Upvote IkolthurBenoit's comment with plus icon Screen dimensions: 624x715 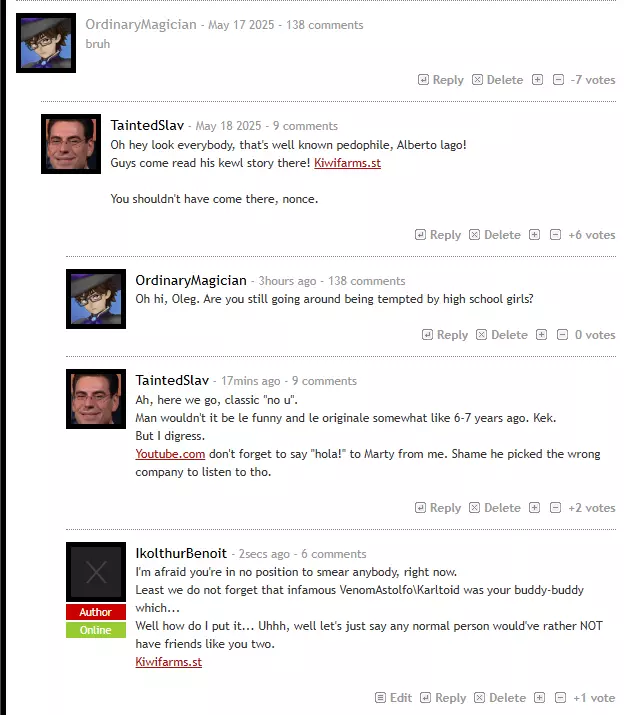(540, 698)
